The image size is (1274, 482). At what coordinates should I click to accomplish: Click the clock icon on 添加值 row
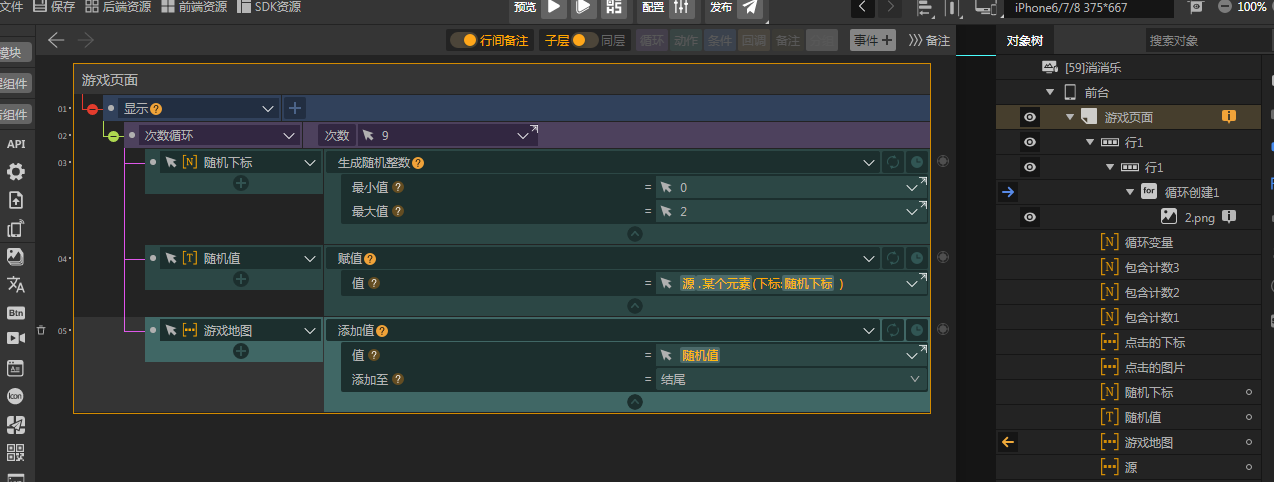[917, 330]
